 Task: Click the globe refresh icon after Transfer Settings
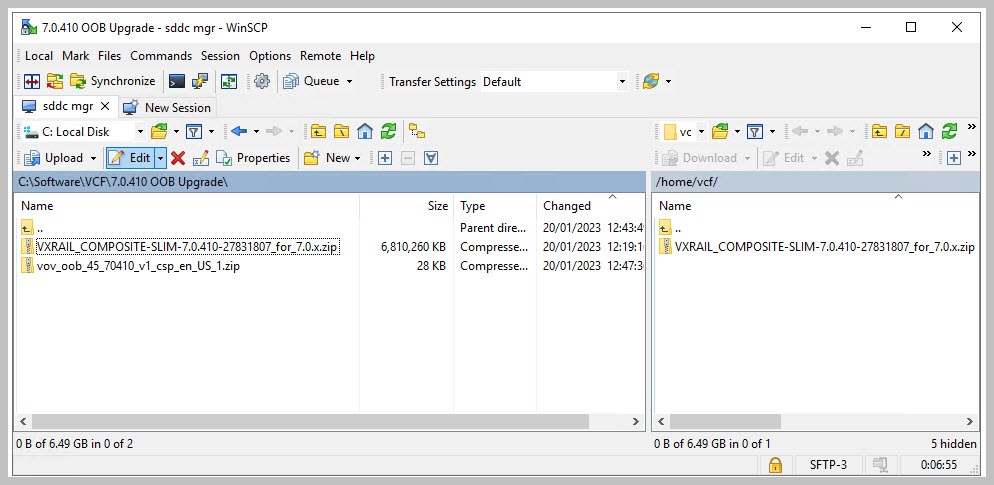coord(650,81)
